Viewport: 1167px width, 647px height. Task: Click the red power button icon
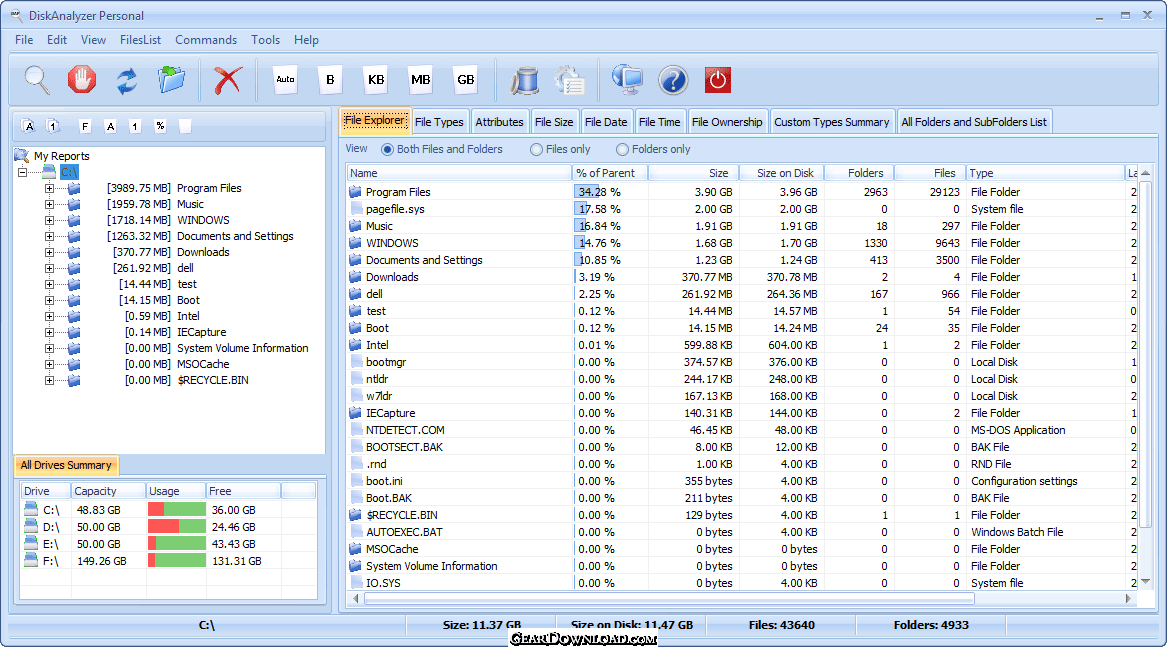pos(717,80)
